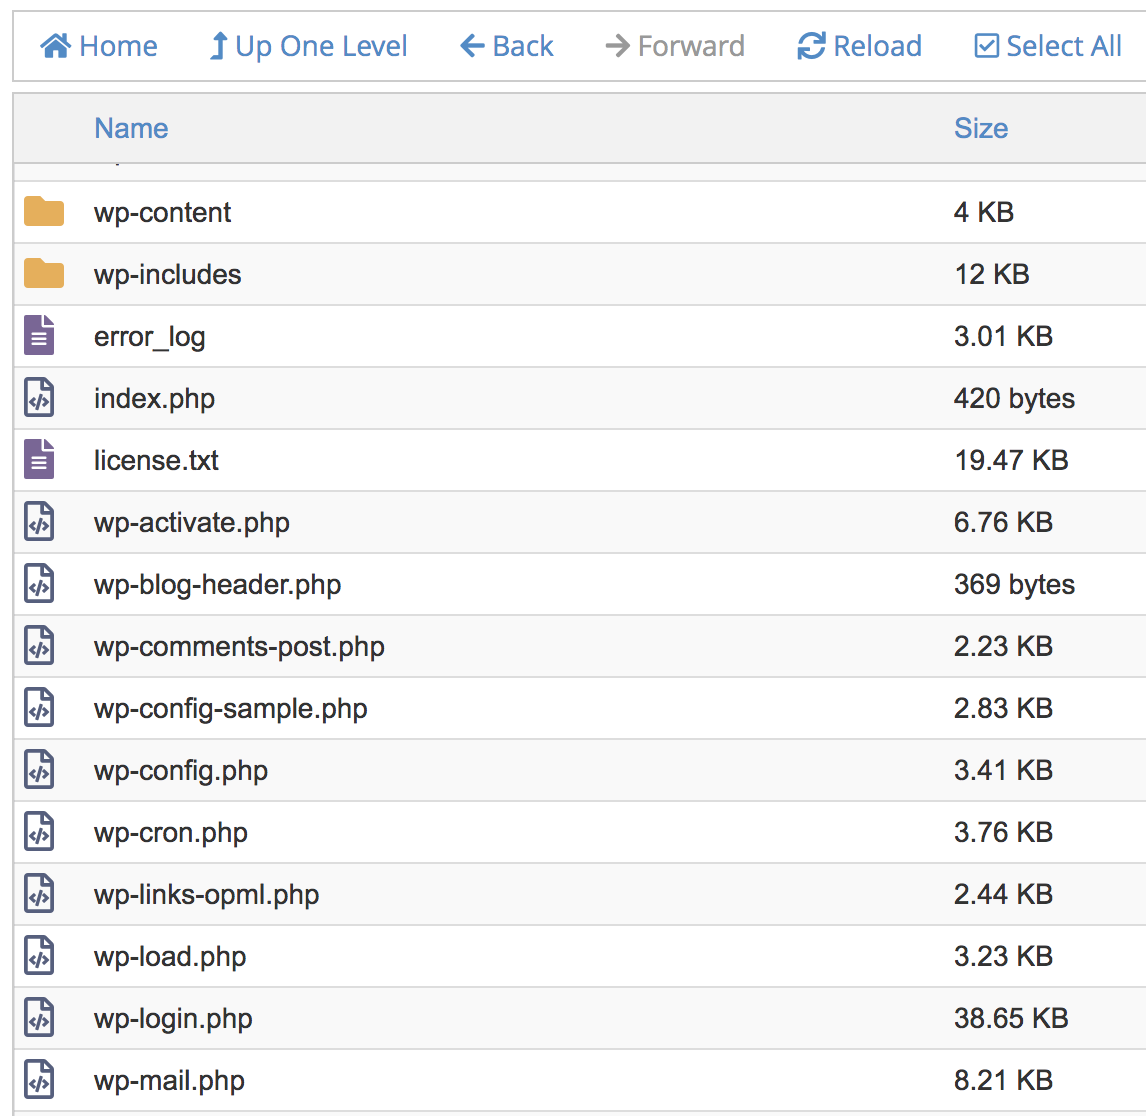
Task: Select the wp-activate.php file name
Action: pos(191,523)
